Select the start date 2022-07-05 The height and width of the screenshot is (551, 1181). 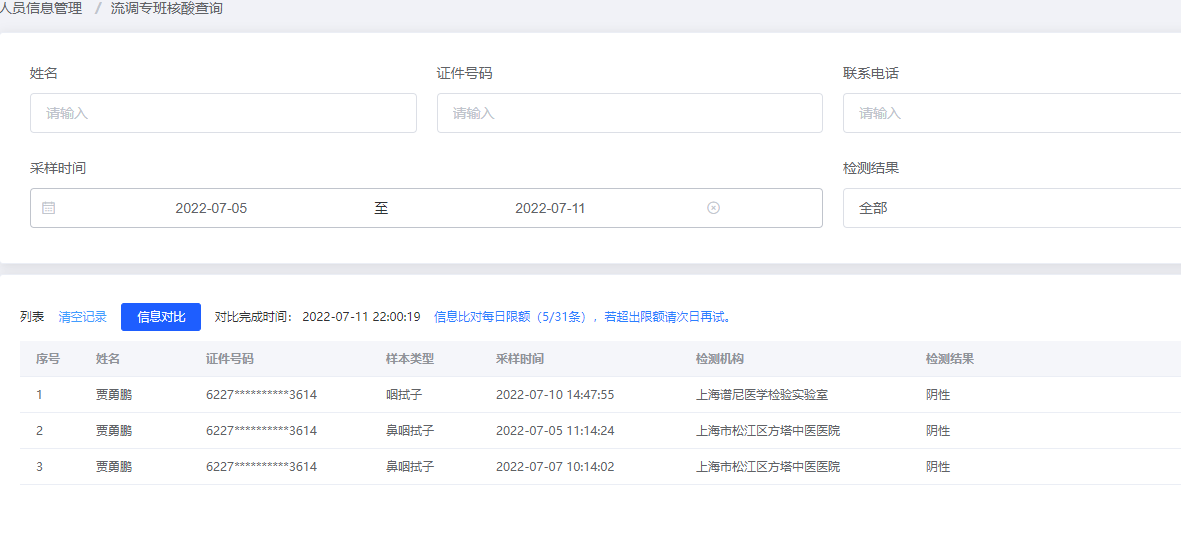pos(211,209)
